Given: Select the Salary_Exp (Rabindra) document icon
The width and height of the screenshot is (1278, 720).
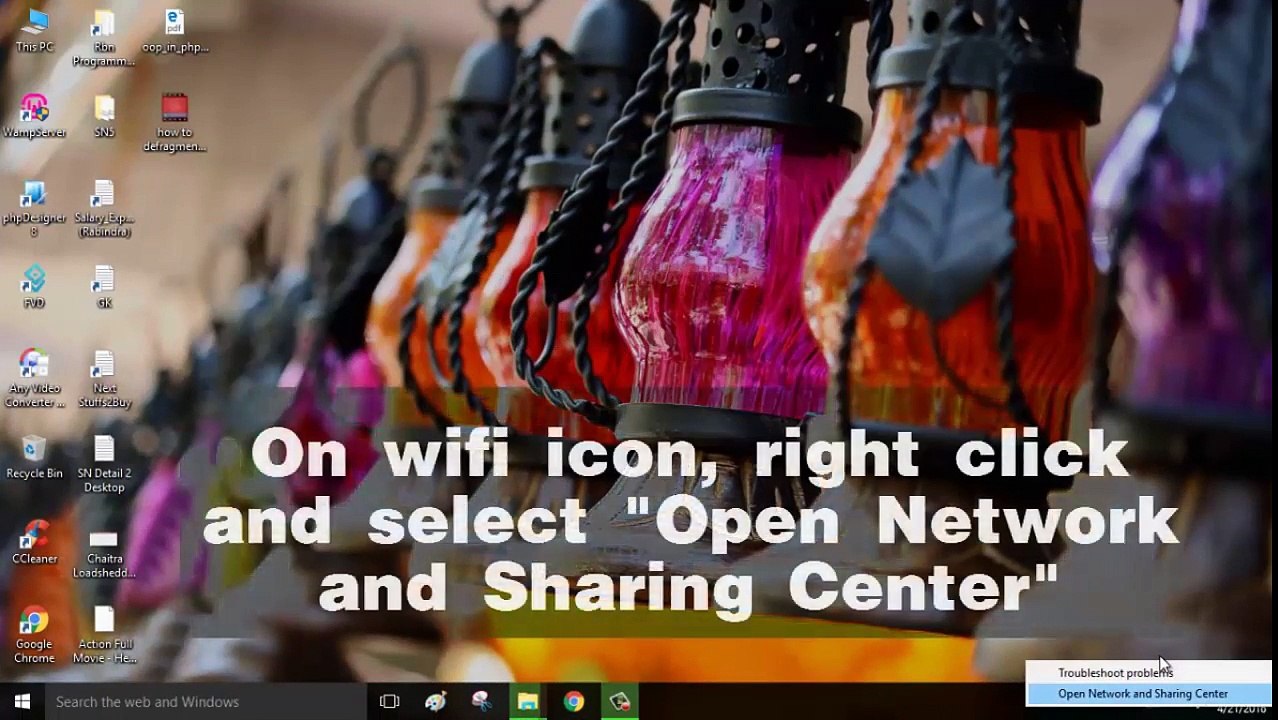Looking at the screenshot, I should 104,209.
